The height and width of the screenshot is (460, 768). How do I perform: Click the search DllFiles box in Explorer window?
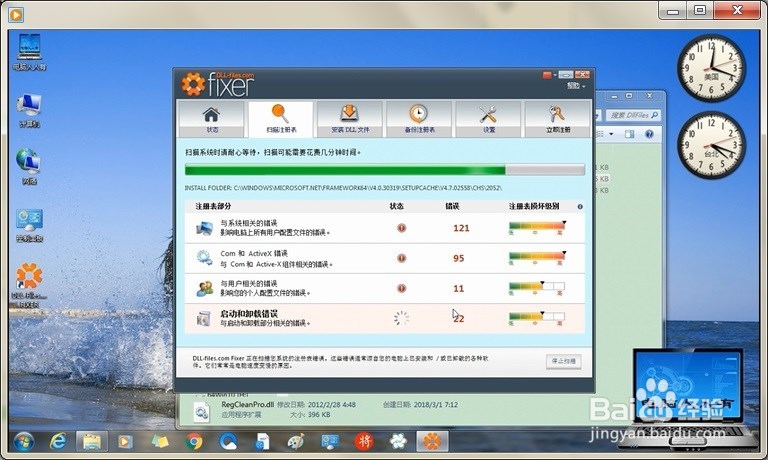coord(633,115)
